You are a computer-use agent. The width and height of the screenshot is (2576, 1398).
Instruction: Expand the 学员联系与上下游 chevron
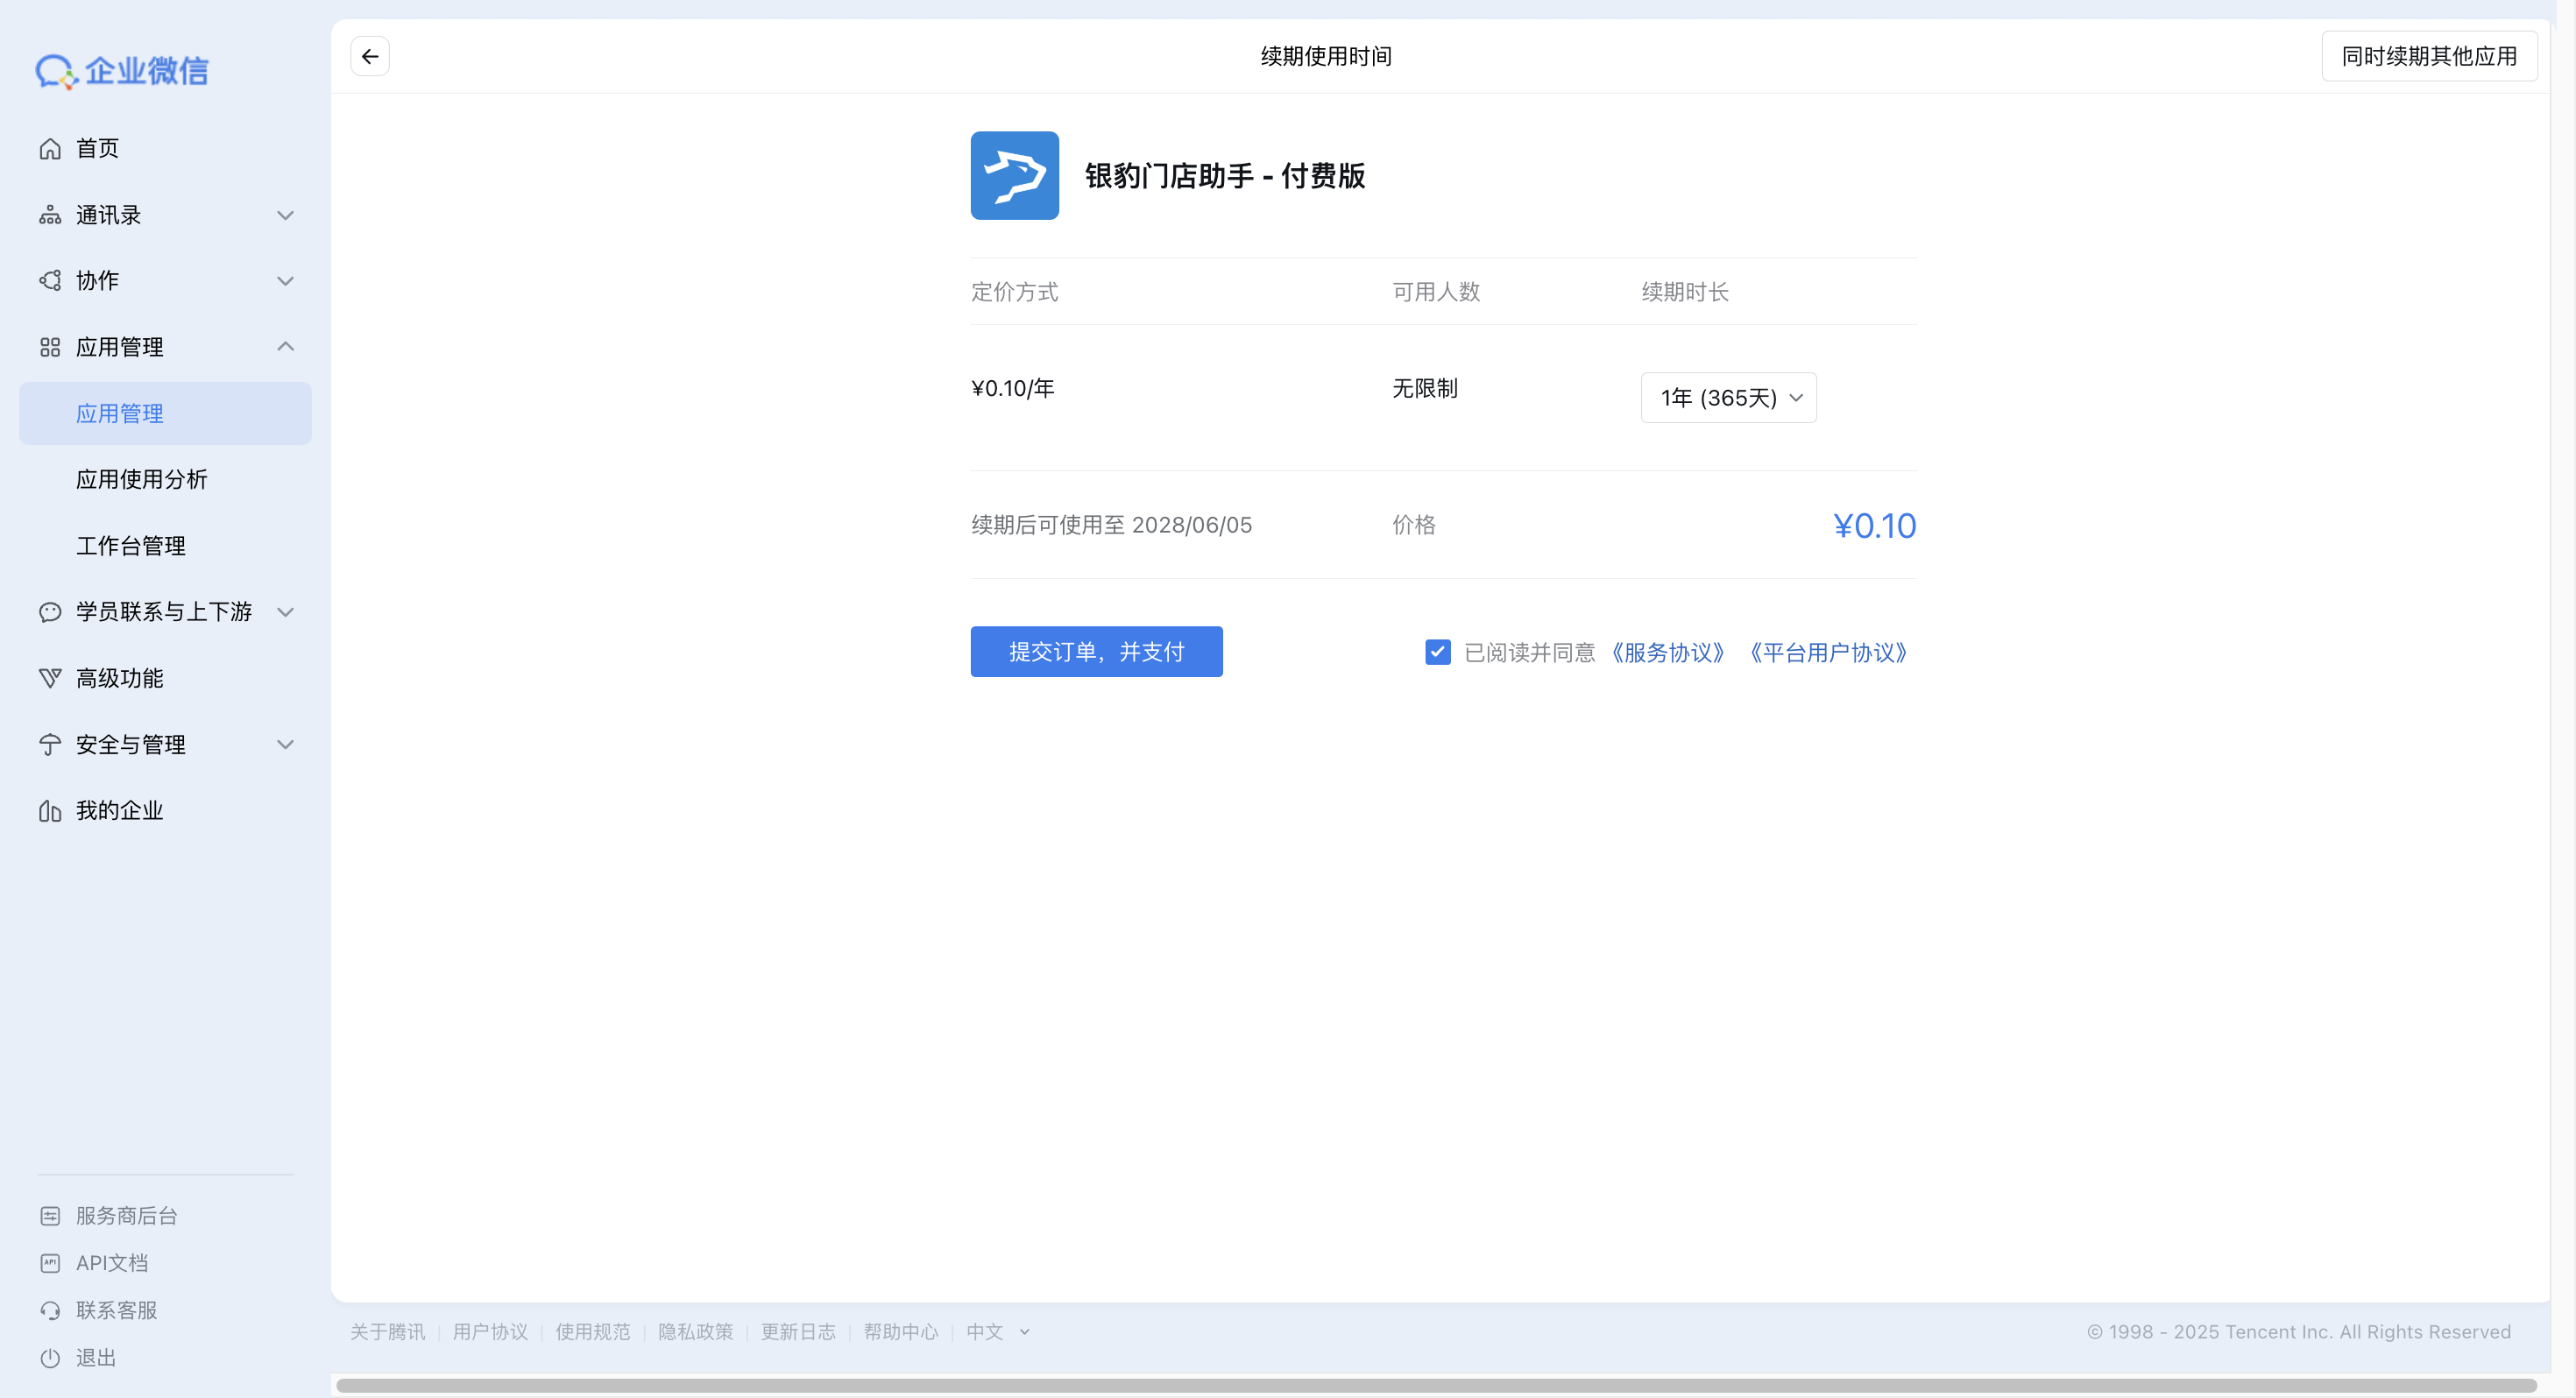(x=285, y=612)
